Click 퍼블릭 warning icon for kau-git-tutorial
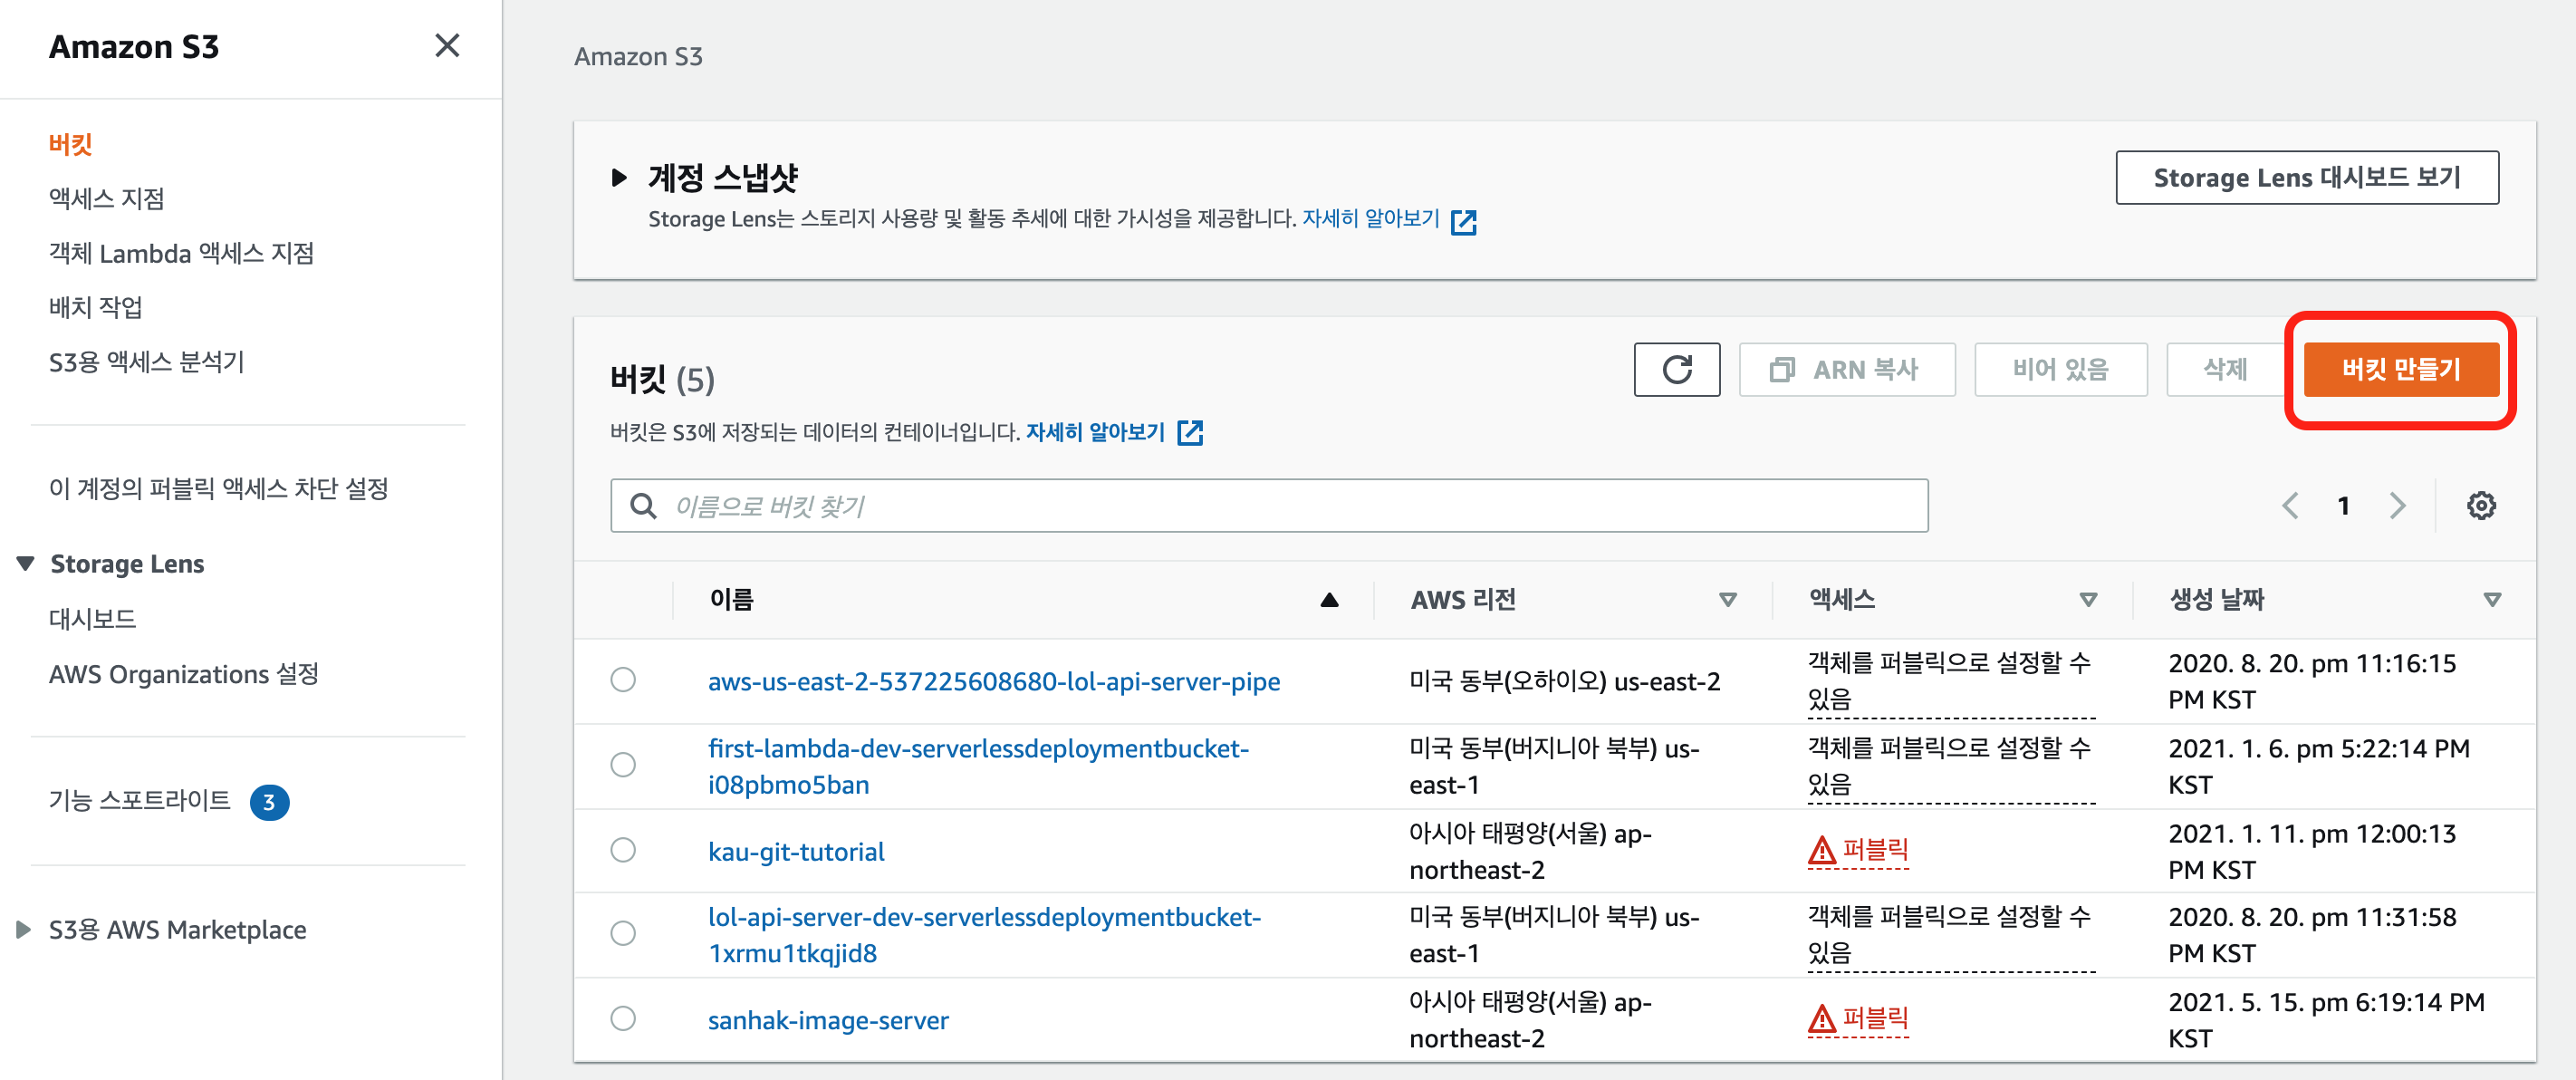Screen dimensions: 2576x1080 pyautogui.click(x=1822, y=851)
